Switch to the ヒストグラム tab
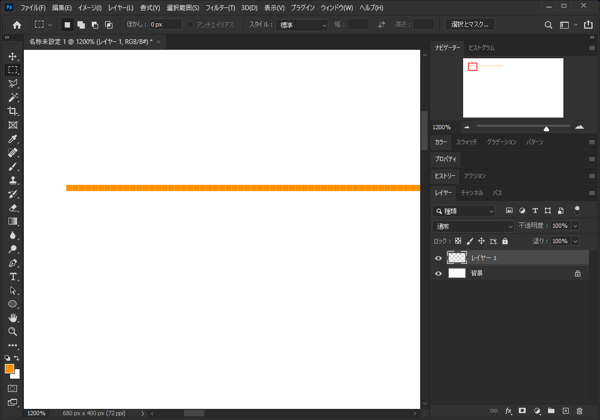Viewport: 600px width, 420px height. click(x=481, y=48)
